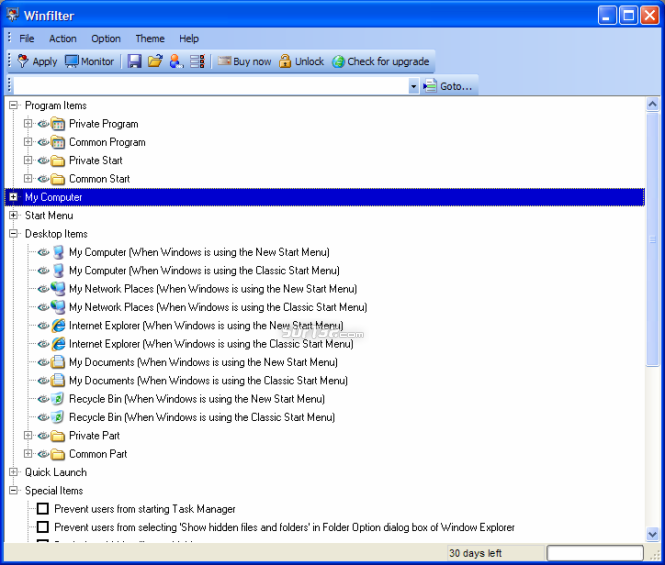Click Check for upgrade
Screen dimensions: 665x565
380,62
